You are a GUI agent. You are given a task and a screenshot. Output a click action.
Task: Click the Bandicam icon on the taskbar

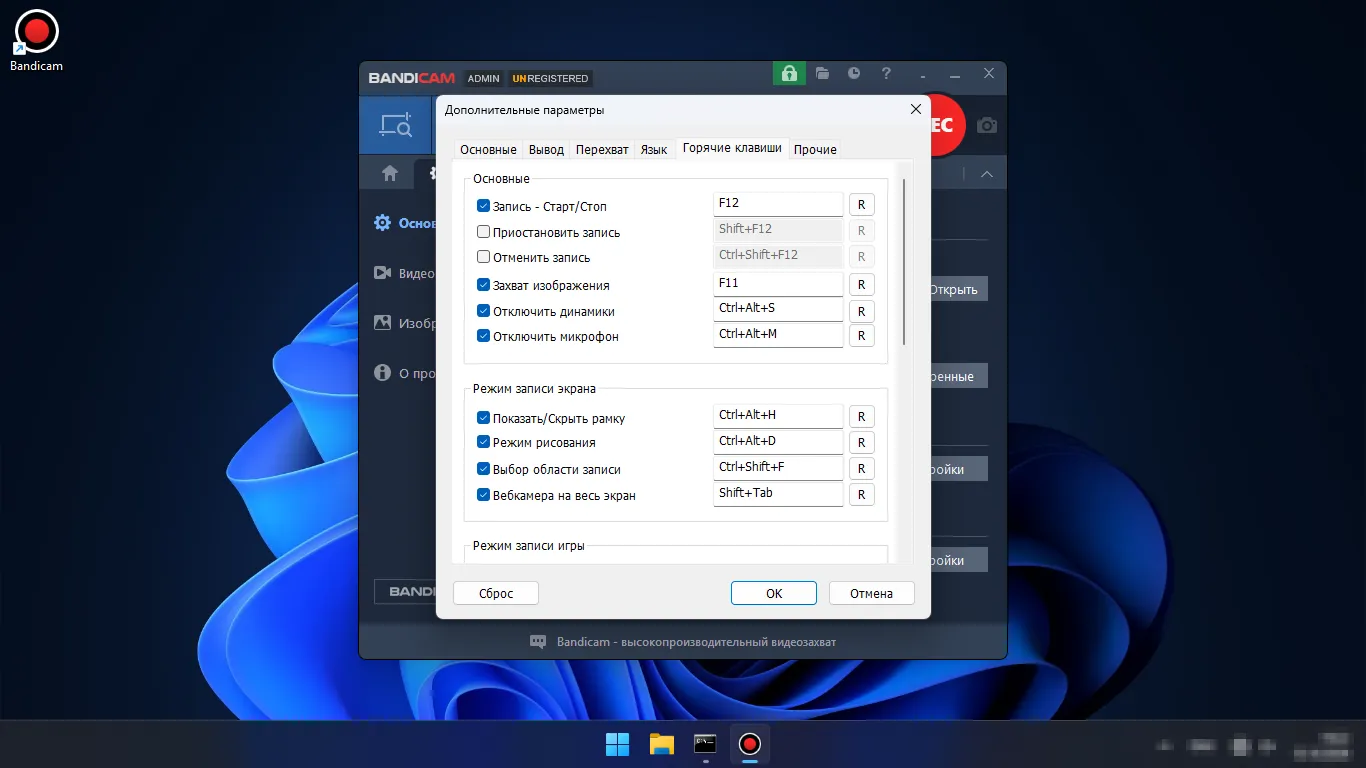(750, 744)
